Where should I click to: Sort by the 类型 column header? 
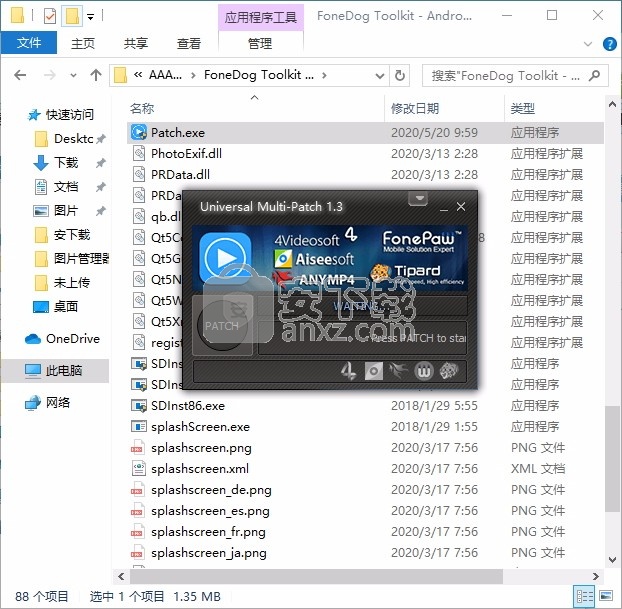click(523, 108)
